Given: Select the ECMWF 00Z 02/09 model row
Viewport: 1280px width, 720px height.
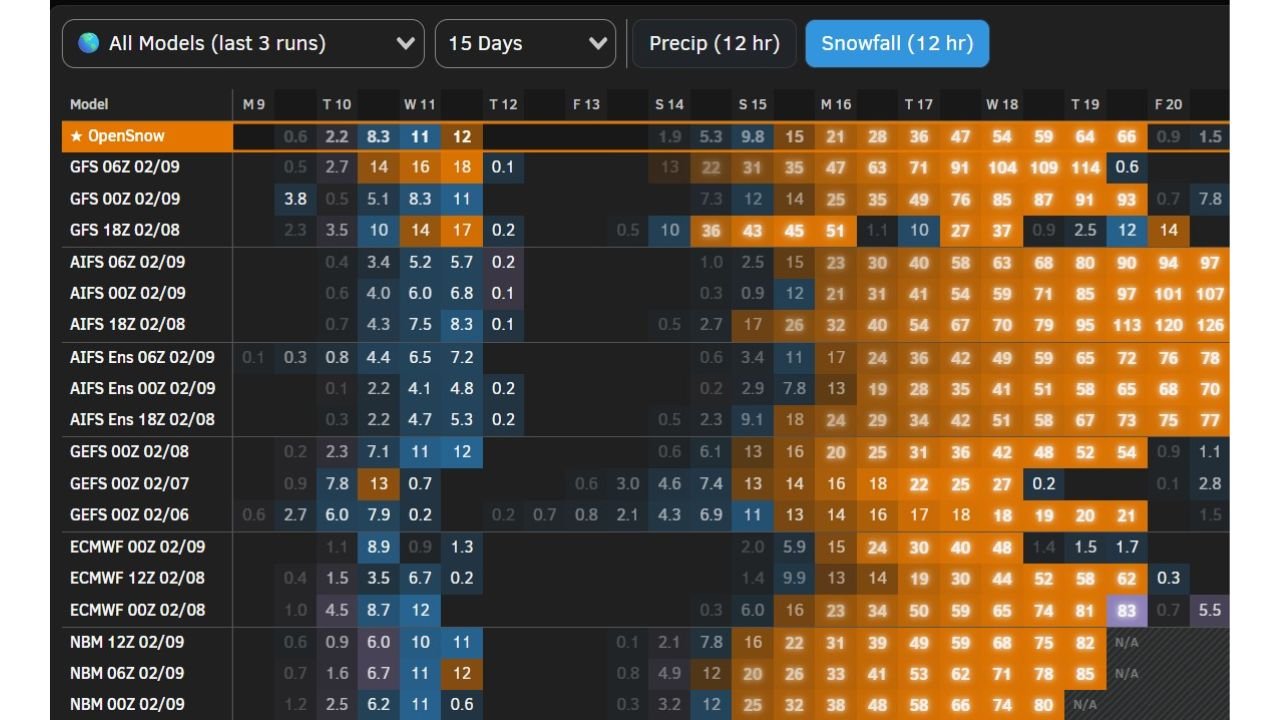Looking at the screenshot, I should coord(137,547).
